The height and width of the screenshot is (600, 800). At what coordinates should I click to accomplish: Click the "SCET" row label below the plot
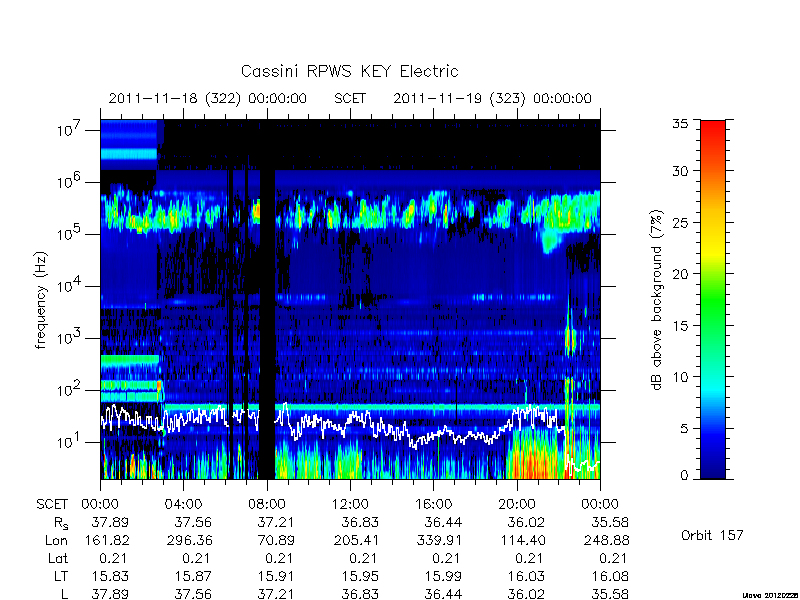coord(52,505)
